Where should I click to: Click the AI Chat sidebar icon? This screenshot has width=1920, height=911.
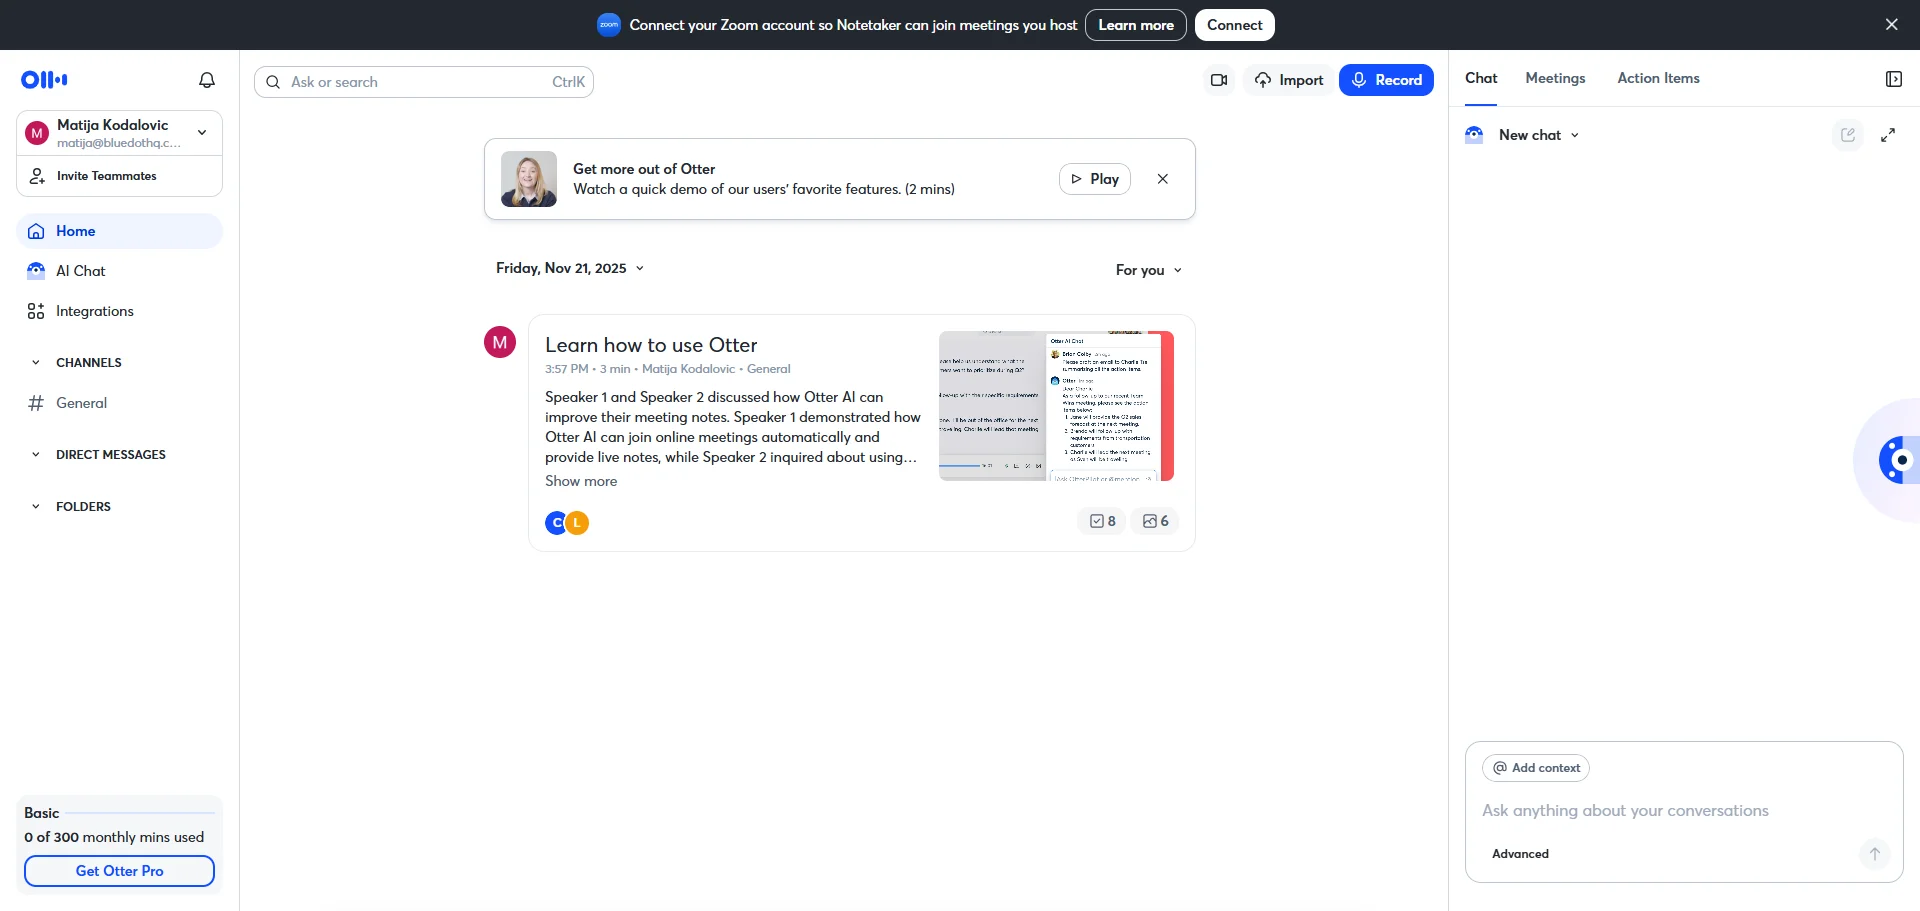pos(36,271)
